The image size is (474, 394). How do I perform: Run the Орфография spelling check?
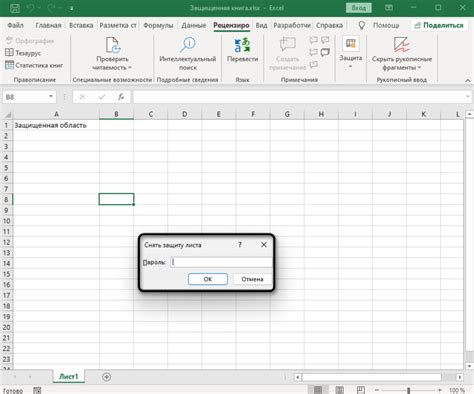30,41
